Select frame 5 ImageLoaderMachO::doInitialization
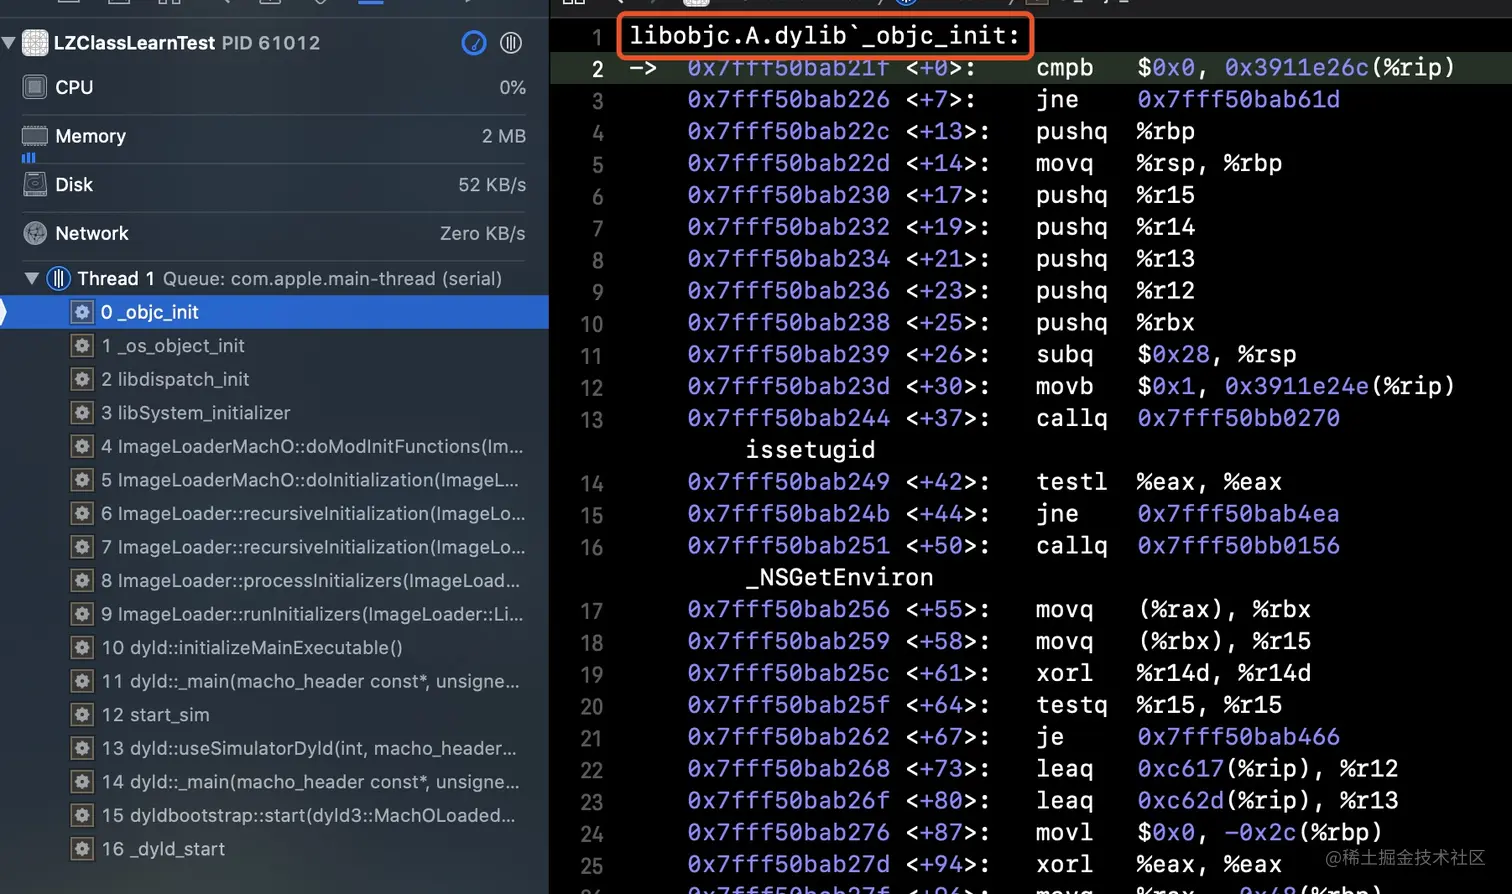 (x=274, y=480)
